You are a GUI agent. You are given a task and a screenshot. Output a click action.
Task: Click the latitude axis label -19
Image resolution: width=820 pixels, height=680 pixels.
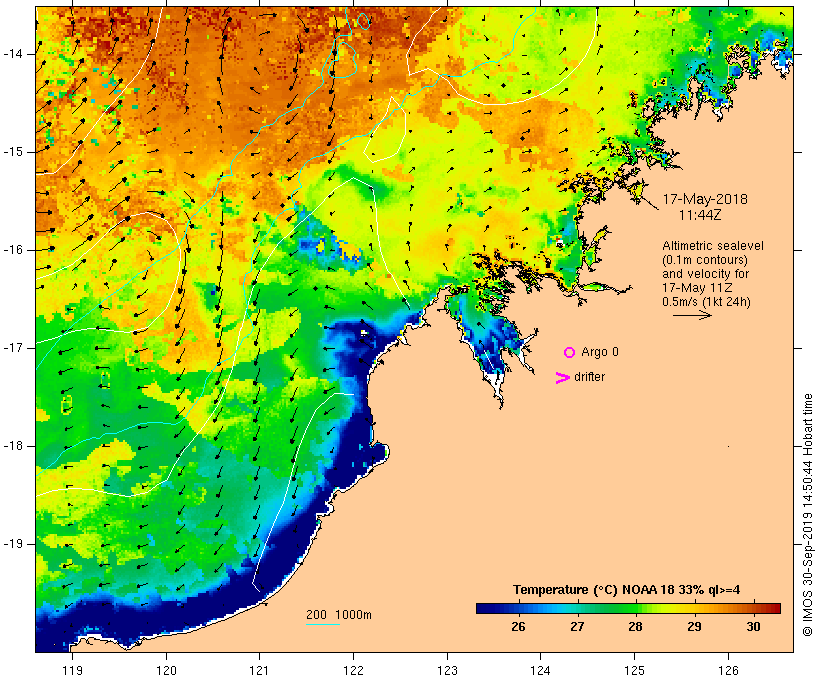click(12, 544)
